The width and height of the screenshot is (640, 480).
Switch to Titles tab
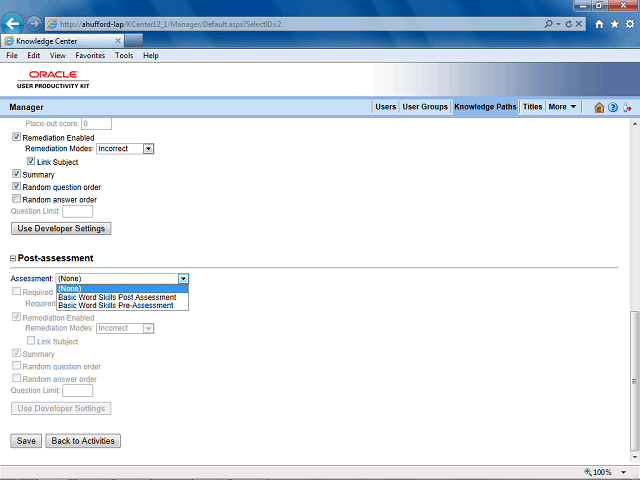(x=533, y=107)
